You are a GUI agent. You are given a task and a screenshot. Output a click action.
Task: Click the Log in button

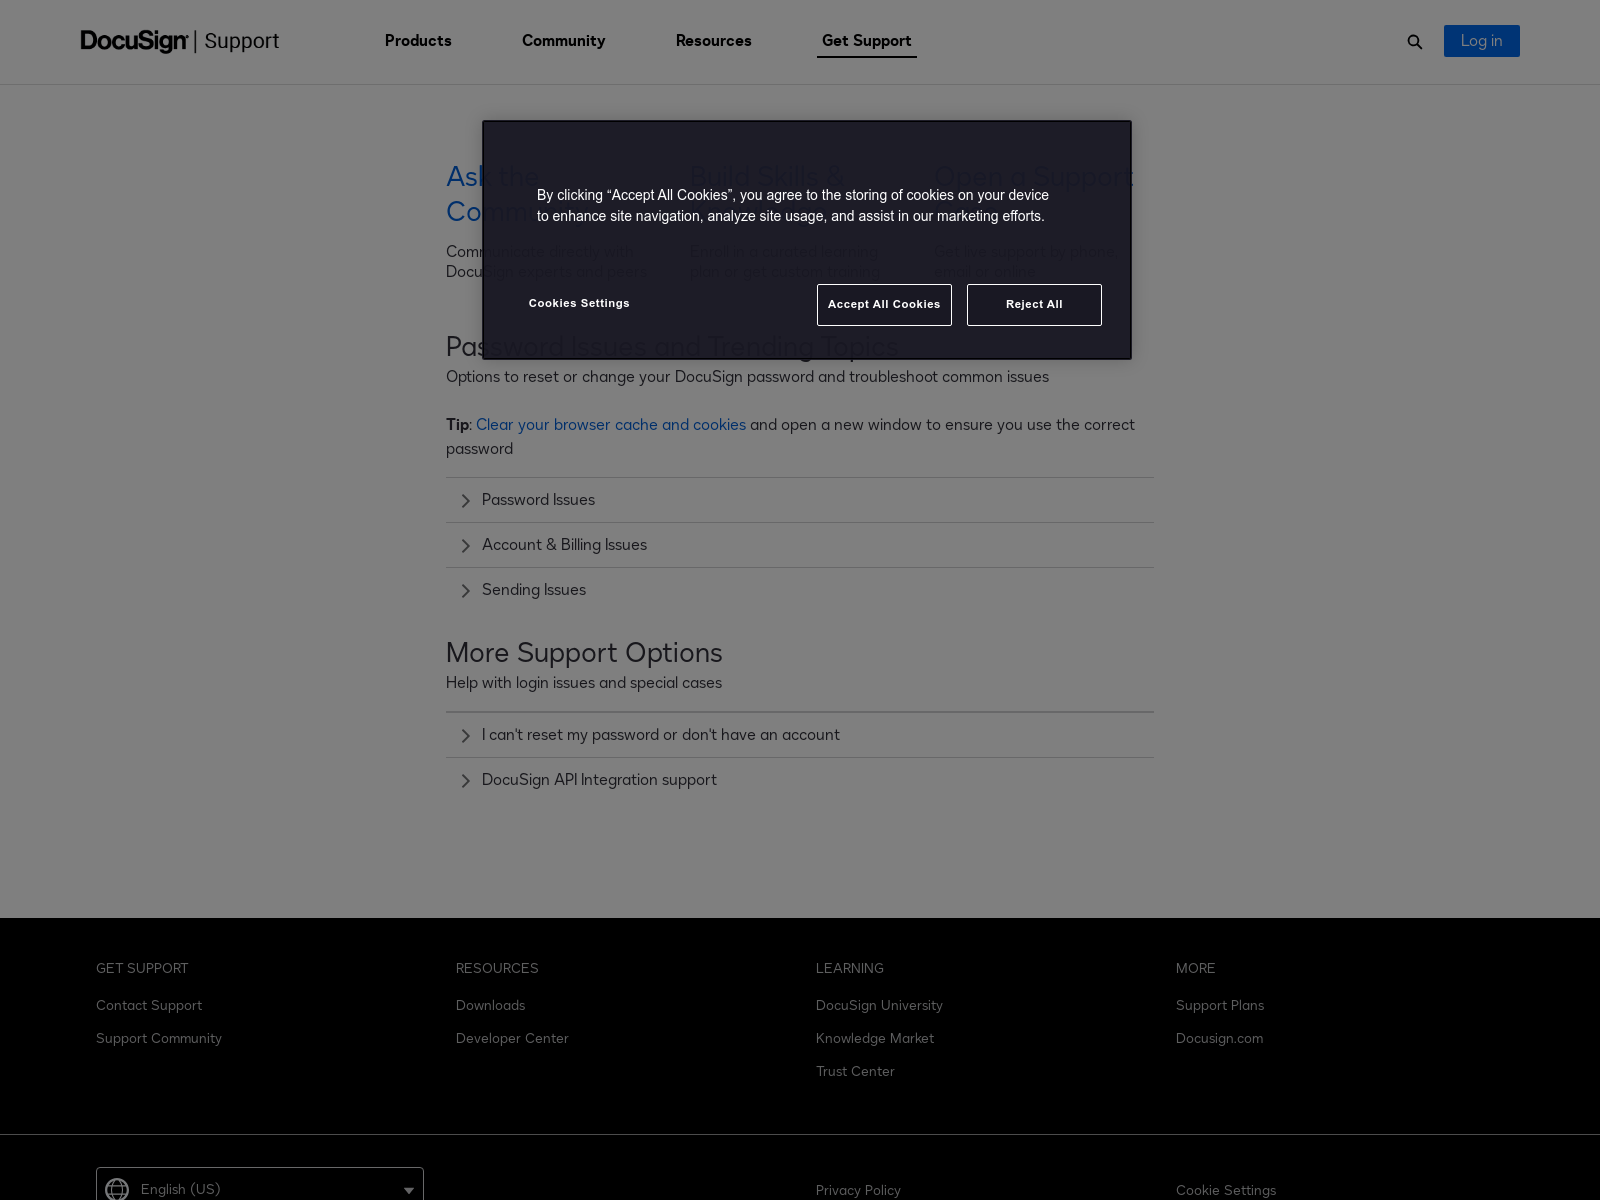point(1482,41)
